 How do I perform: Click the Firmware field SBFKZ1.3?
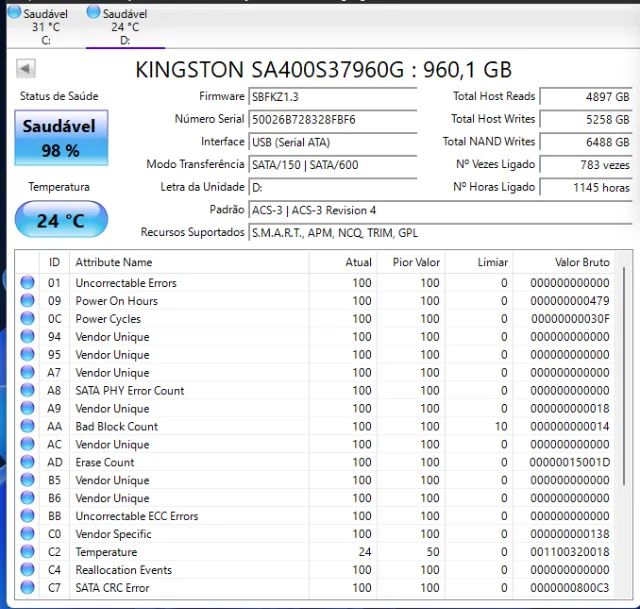pos(332,97)
